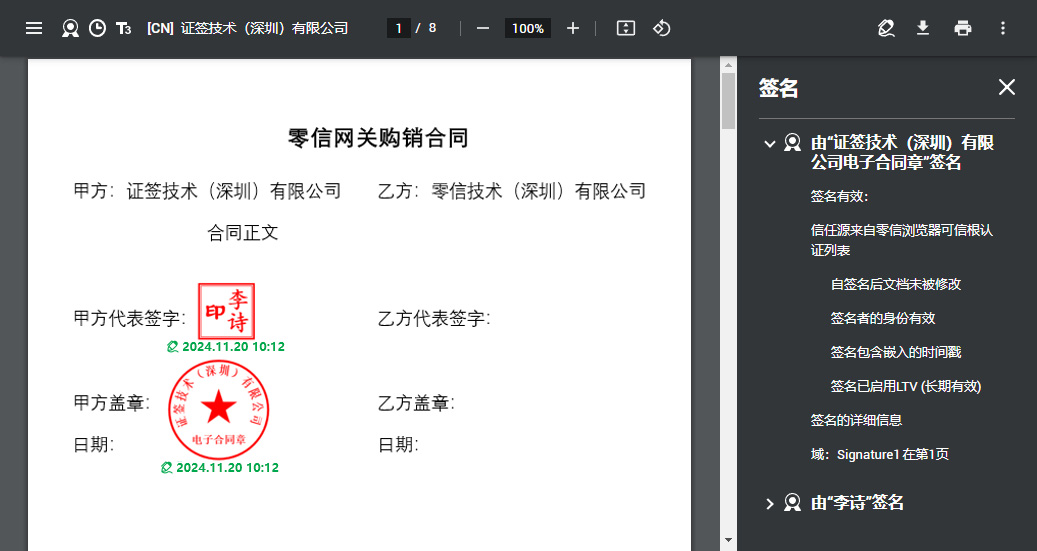Print the contract document

(963, 28)
